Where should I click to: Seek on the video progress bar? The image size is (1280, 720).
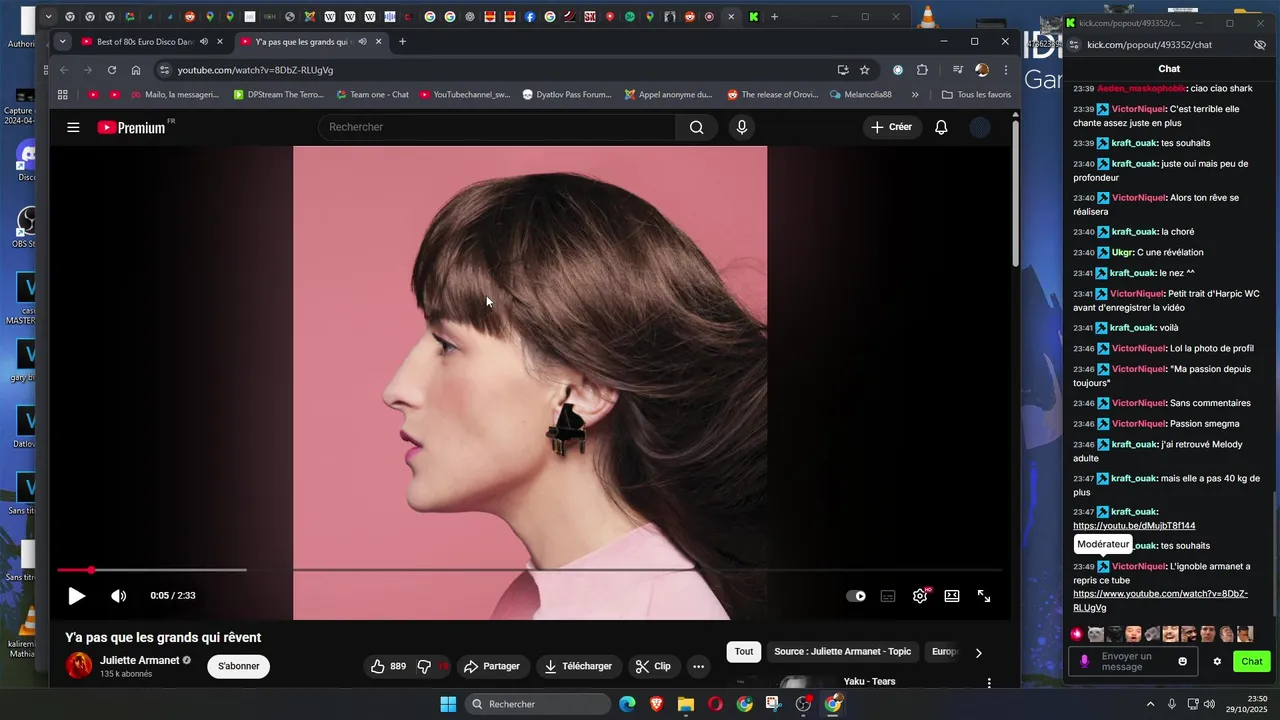529,570
